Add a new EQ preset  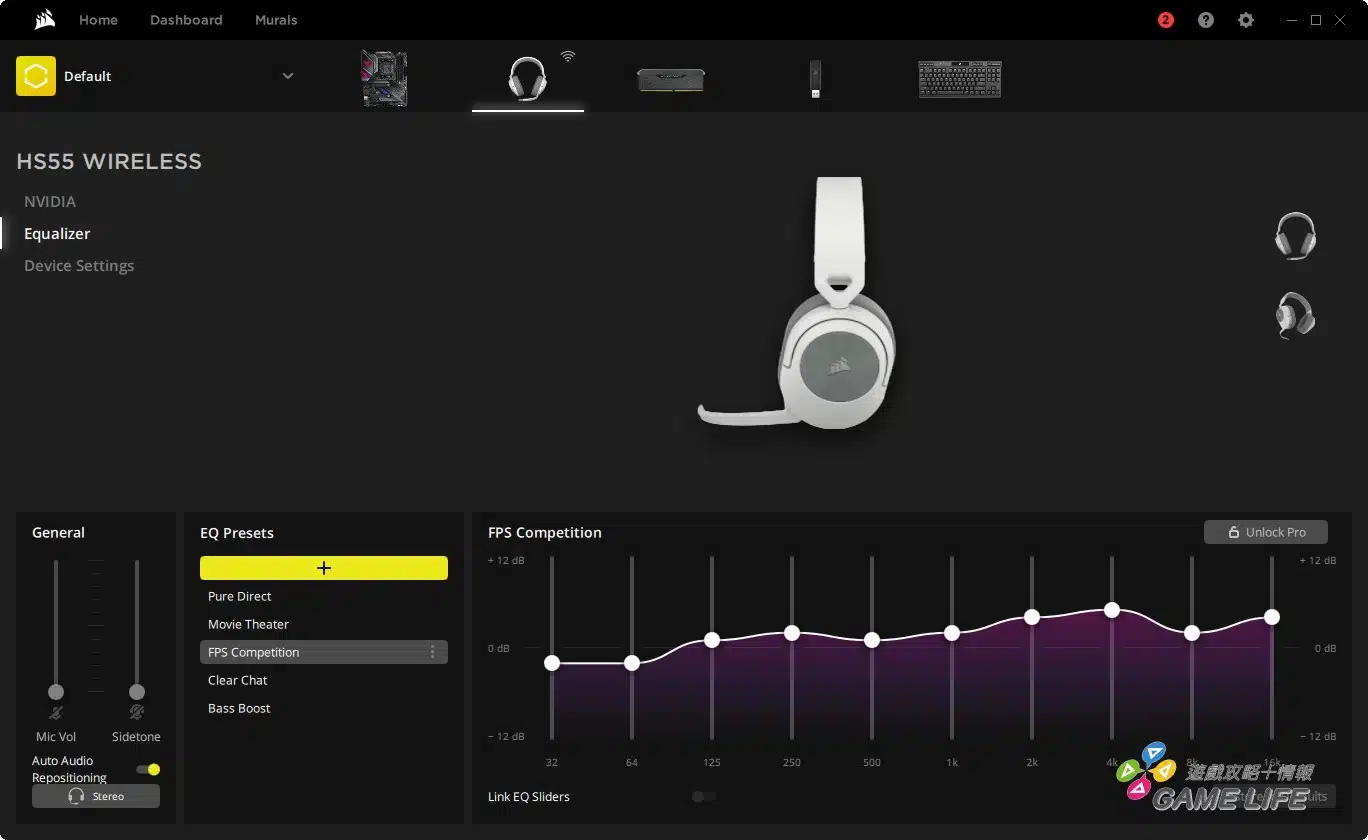coord(323,568)
